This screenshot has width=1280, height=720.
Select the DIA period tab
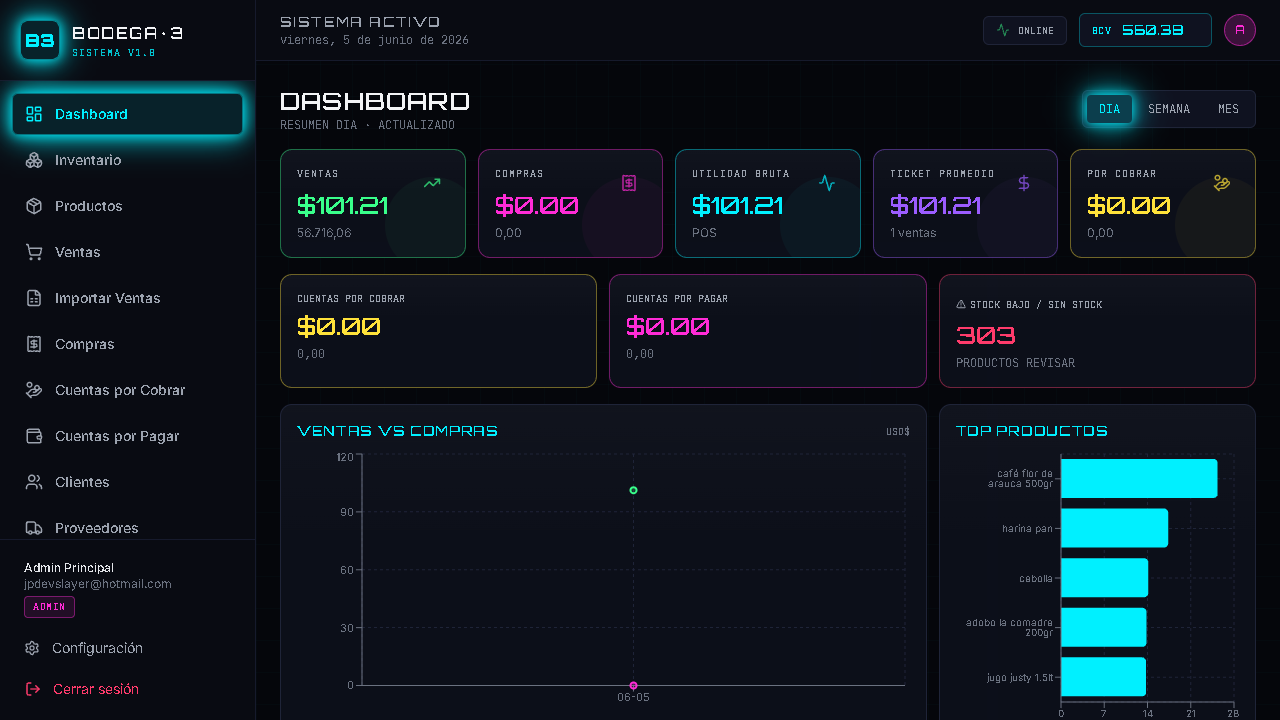click(1109, 109)
